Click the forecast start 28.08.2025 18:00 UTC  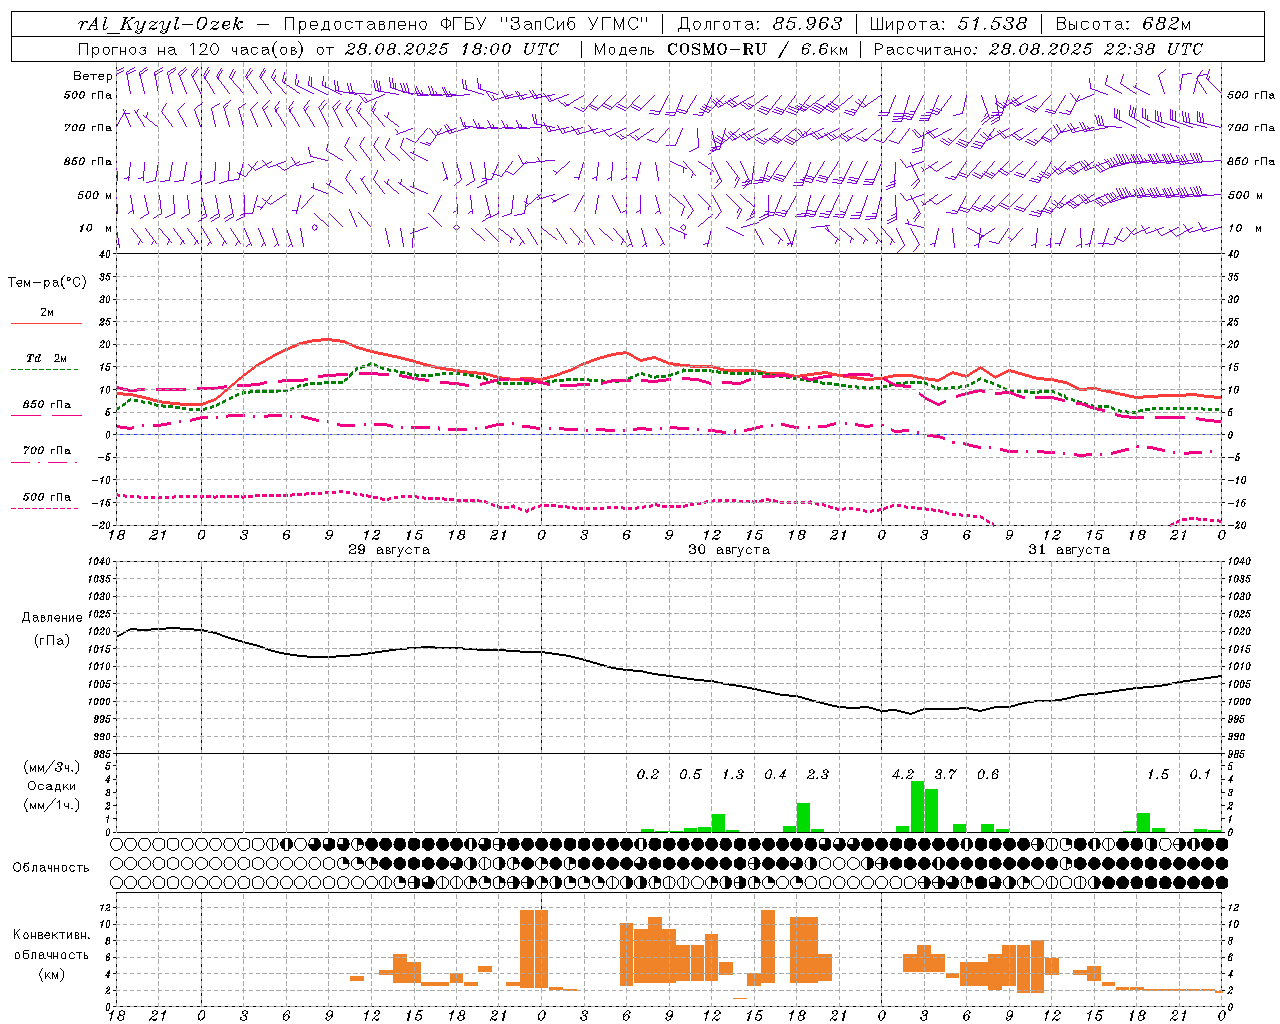tap(451, 49)
